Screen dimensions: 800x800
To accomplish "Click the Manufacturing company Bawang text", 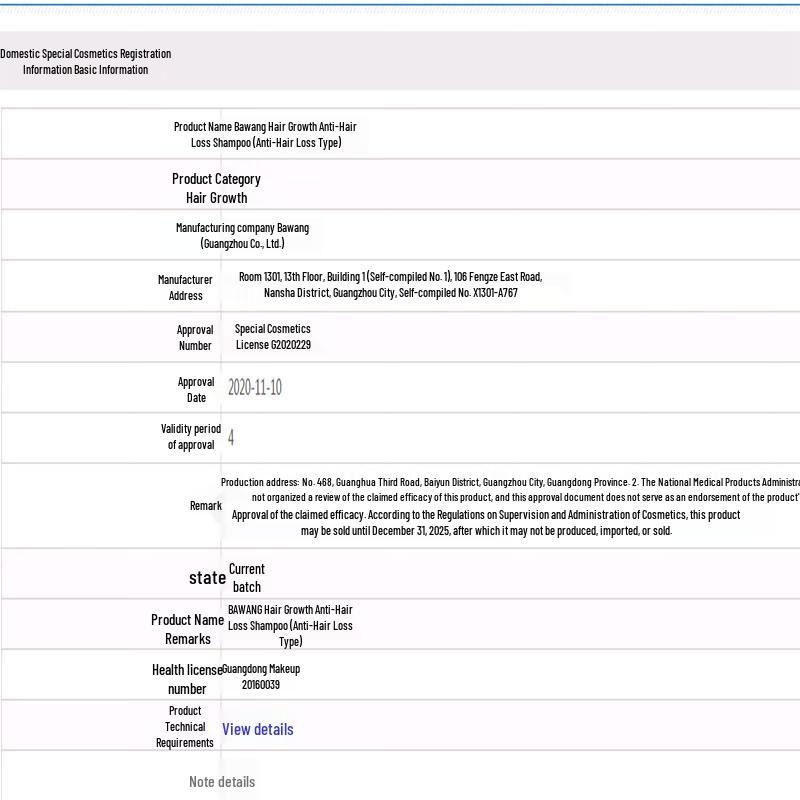I will coord(242,235).
